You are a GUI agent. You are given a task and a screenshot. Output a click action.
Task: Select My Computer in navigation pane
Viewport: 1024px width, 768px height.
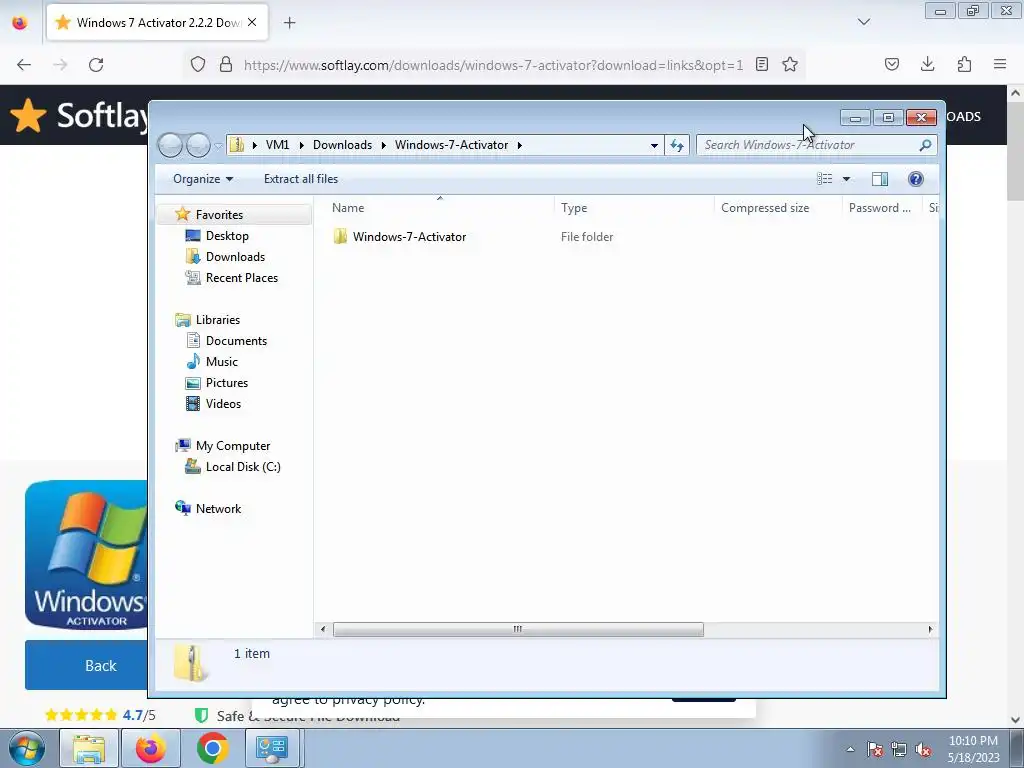point(233,446)
